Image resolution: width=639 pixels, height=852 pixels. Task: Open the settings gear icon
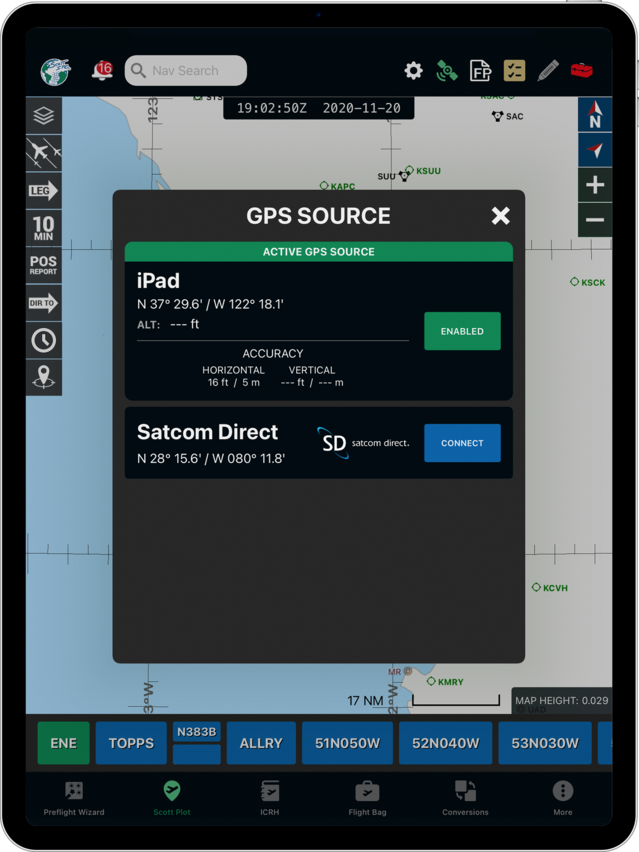tap(413, 71)
